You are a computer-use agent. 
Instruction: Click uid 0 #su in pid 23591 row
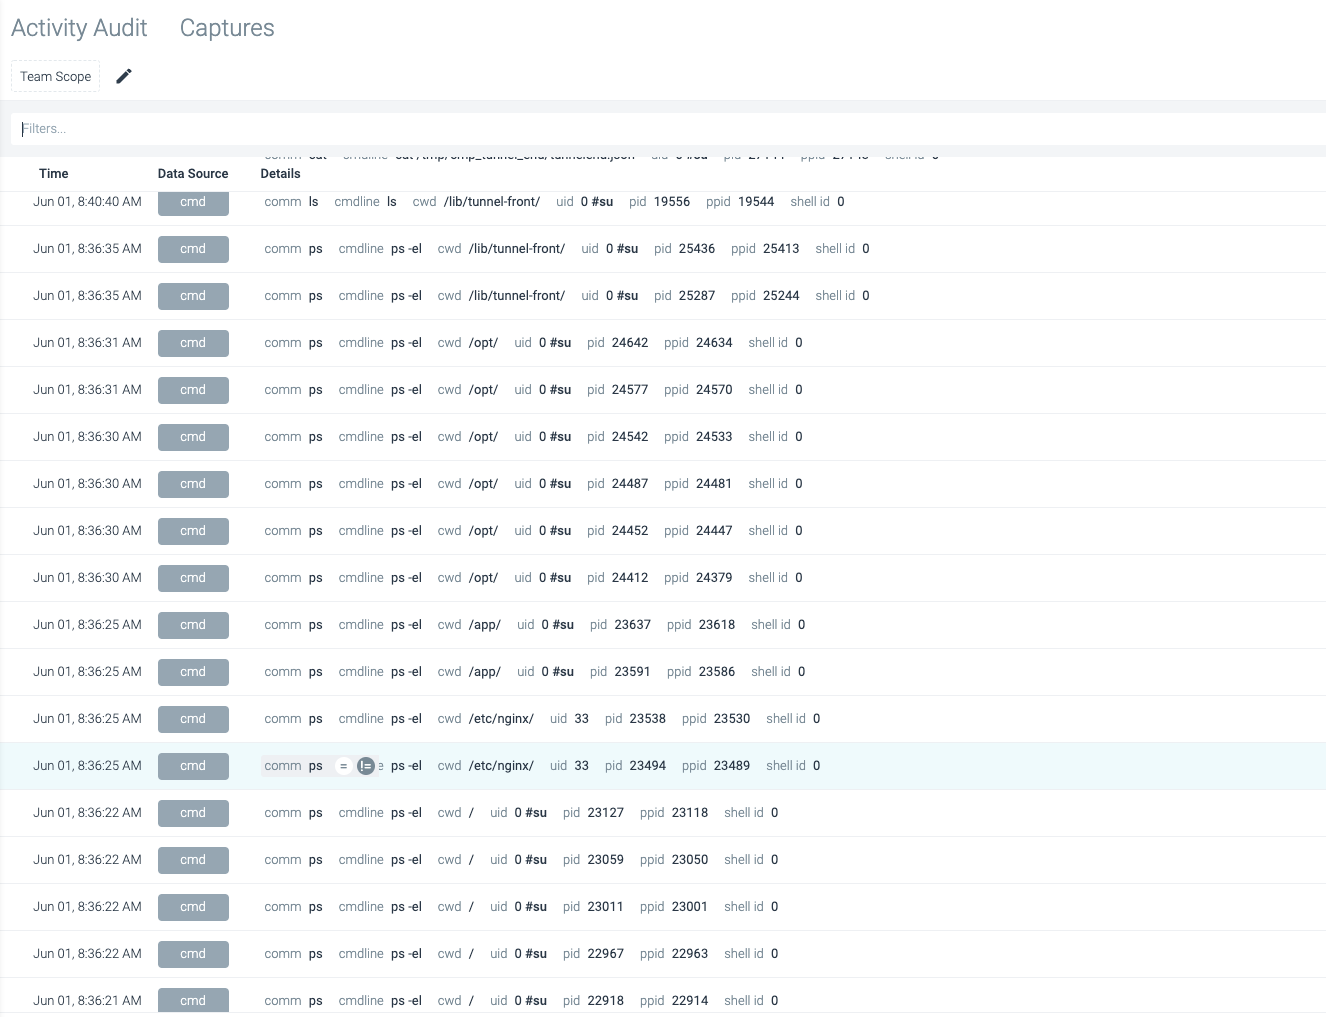pyautogui.click(x=558, y=672)
